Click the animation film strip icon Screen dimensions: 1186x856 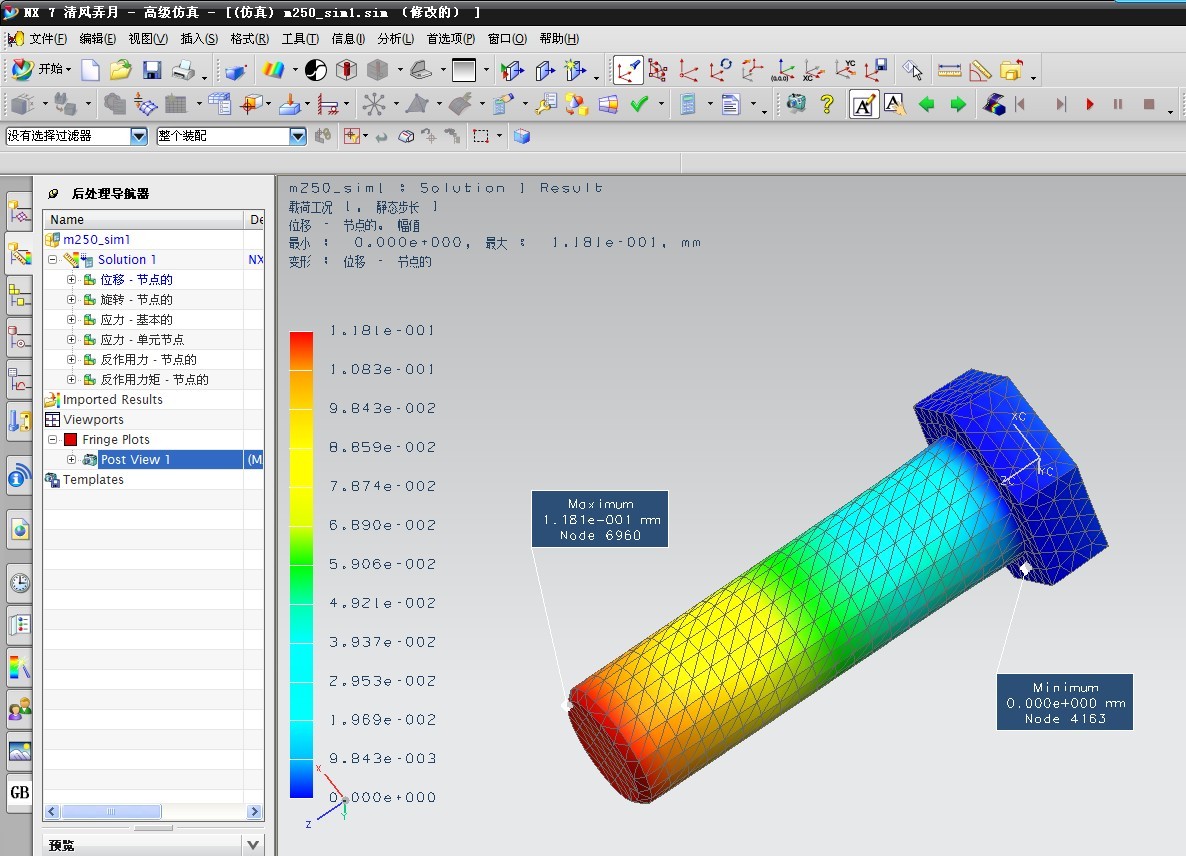[993, 104]
